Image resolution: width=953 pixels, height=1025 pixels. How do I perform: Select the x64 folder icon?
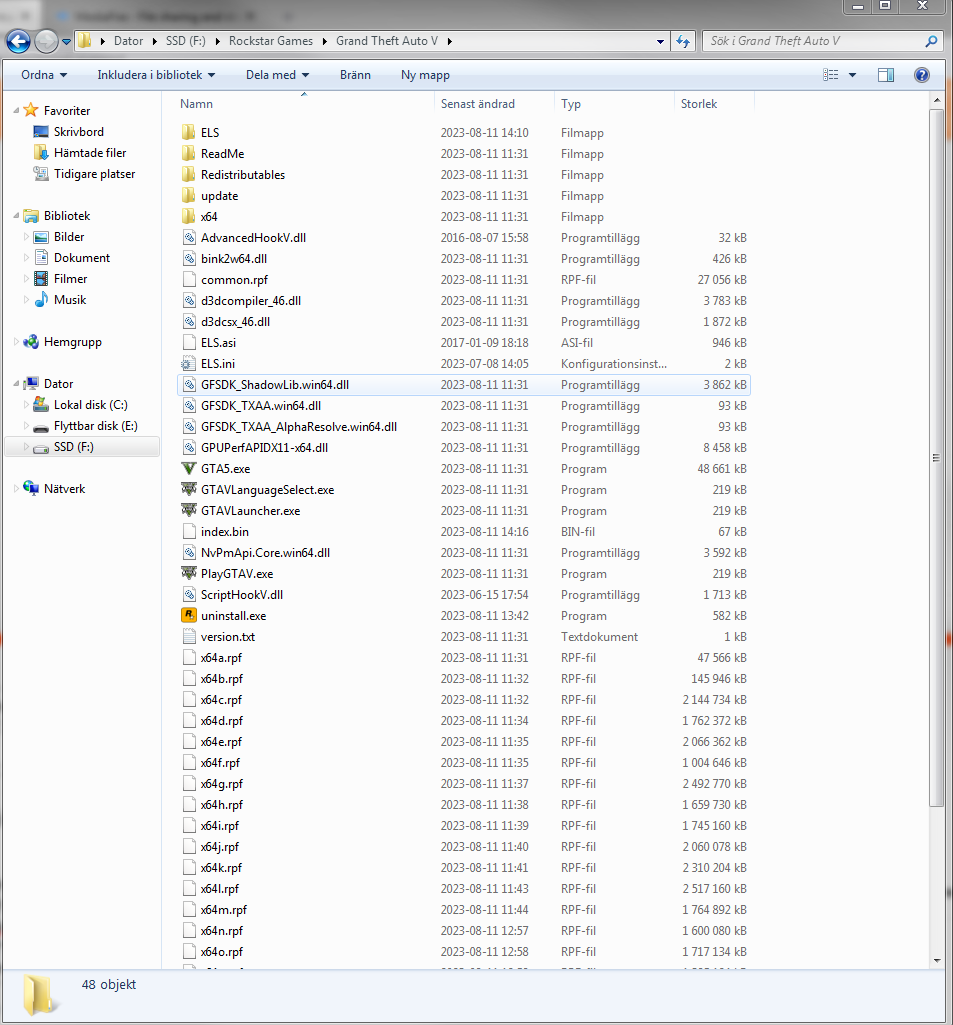(188, 216)
